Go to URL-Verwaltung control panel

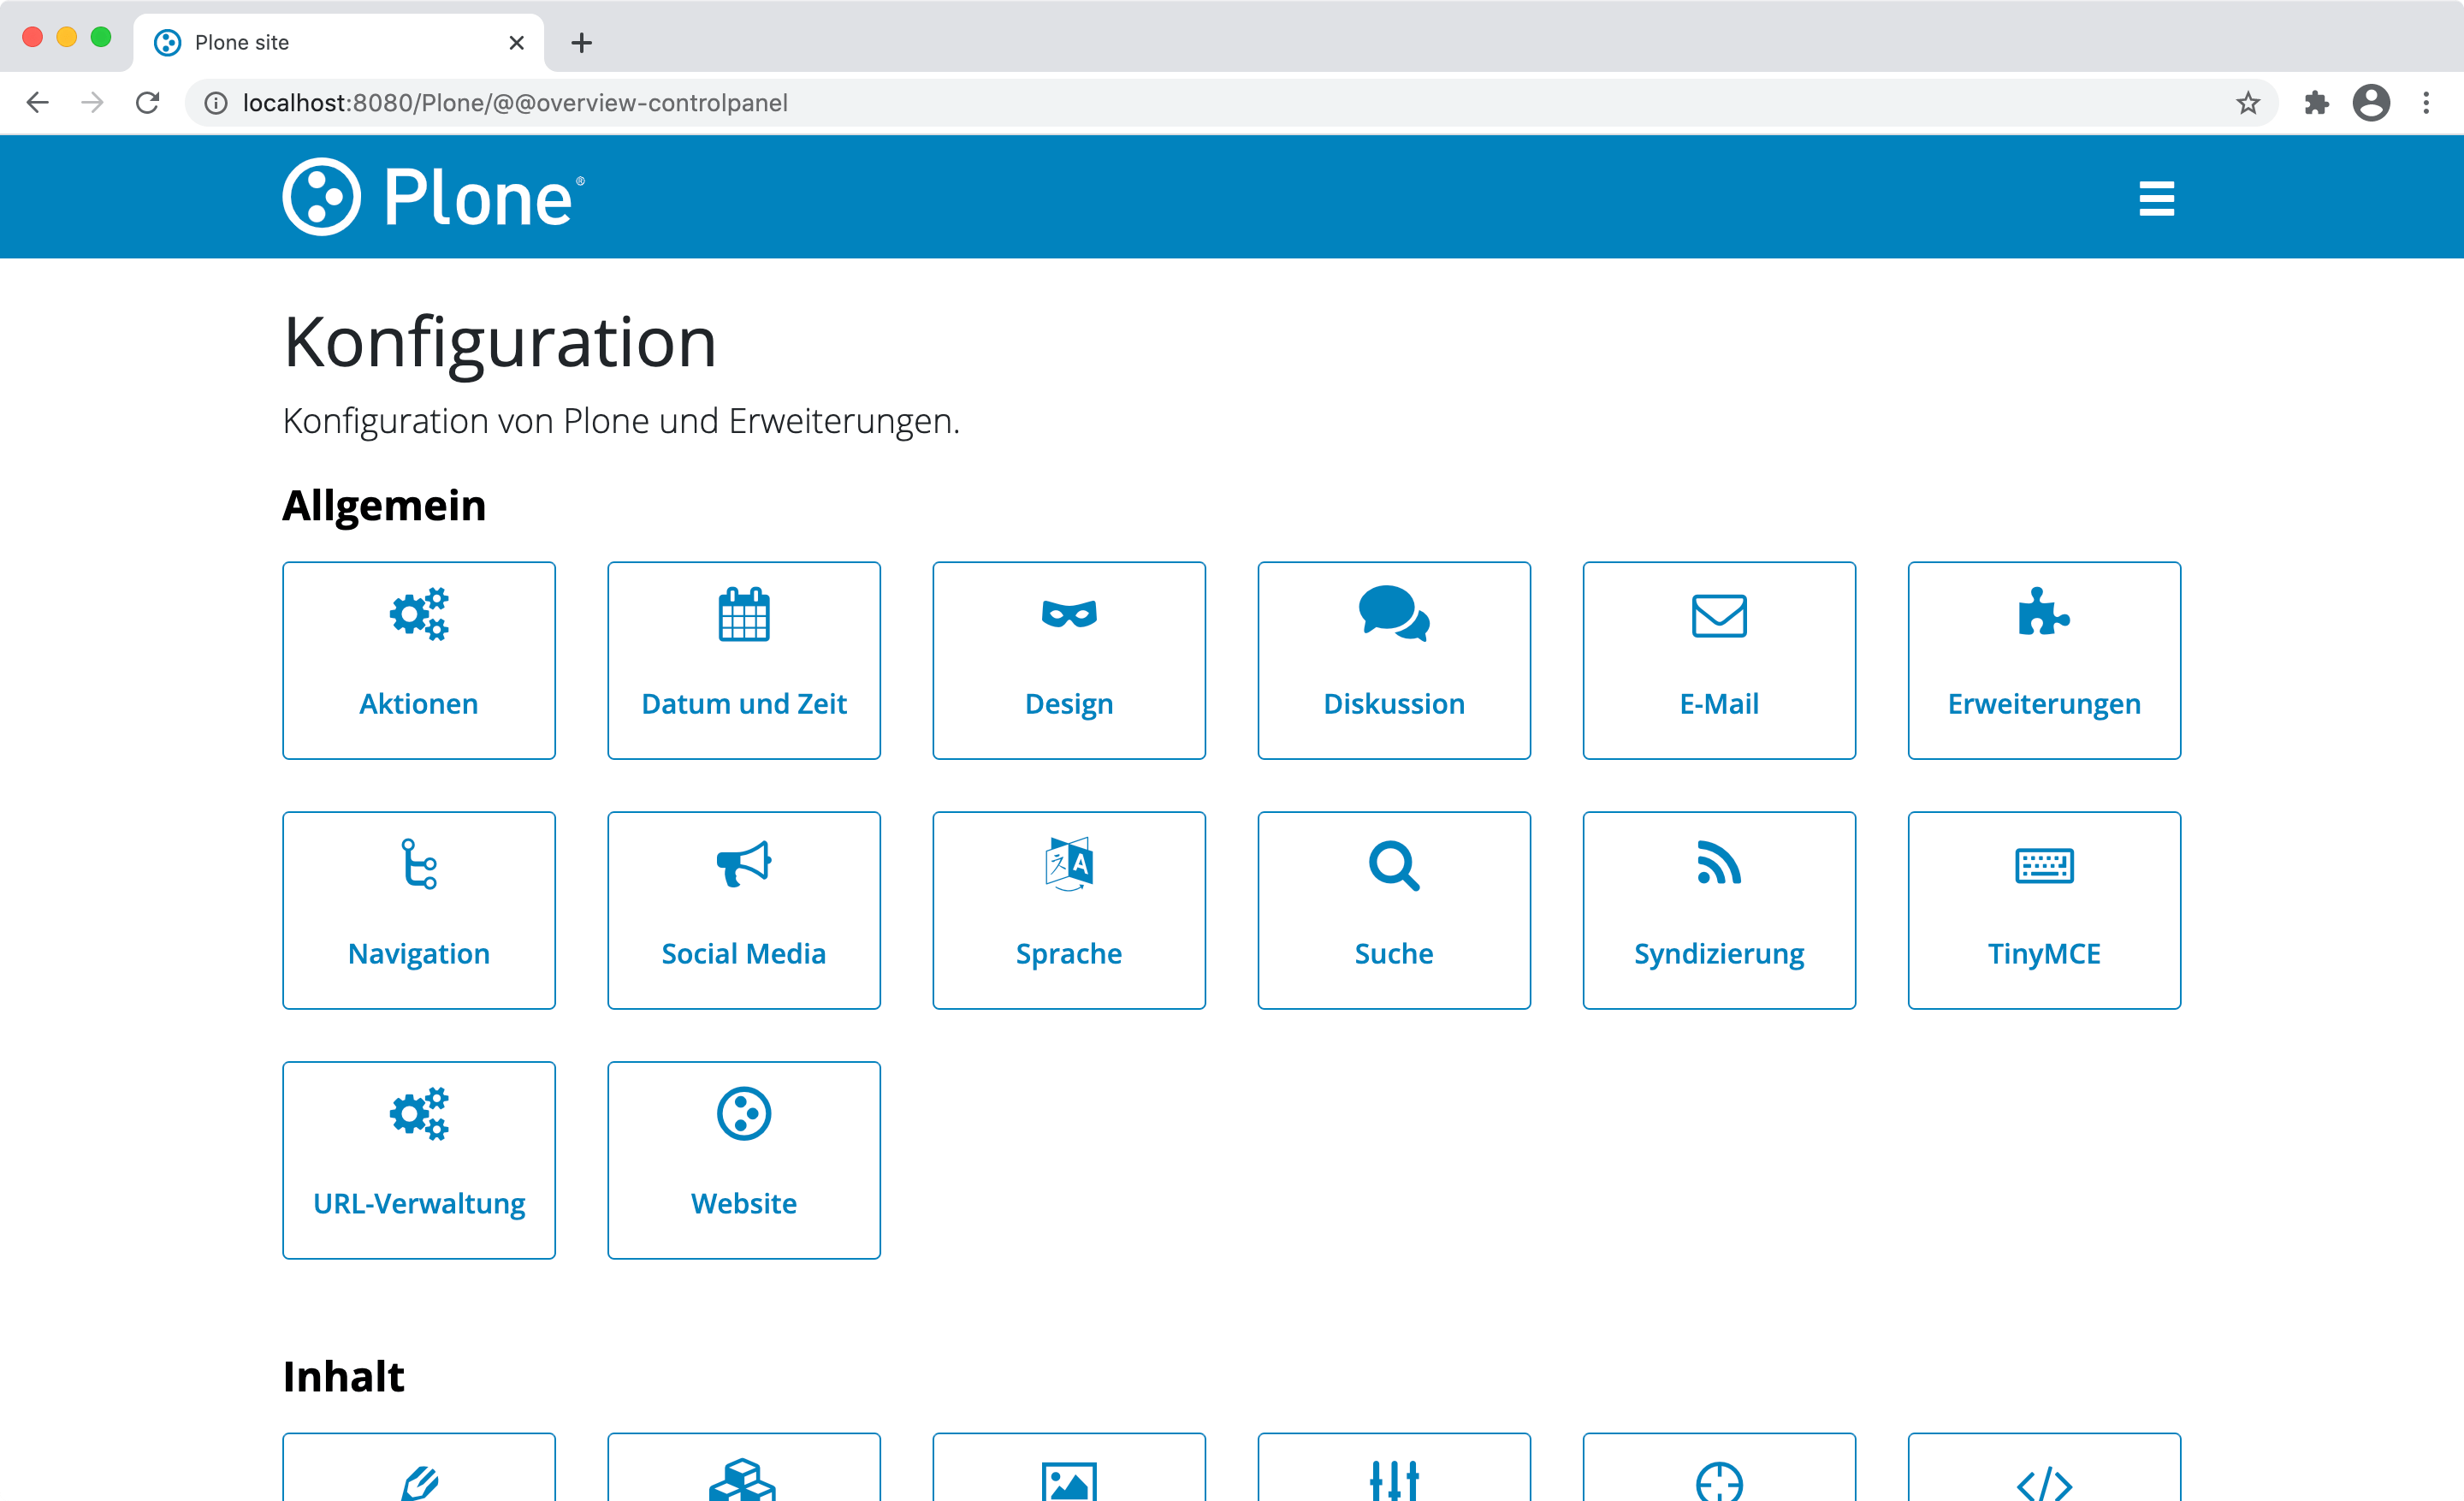pyautogui.click(x=418, y=1202)
